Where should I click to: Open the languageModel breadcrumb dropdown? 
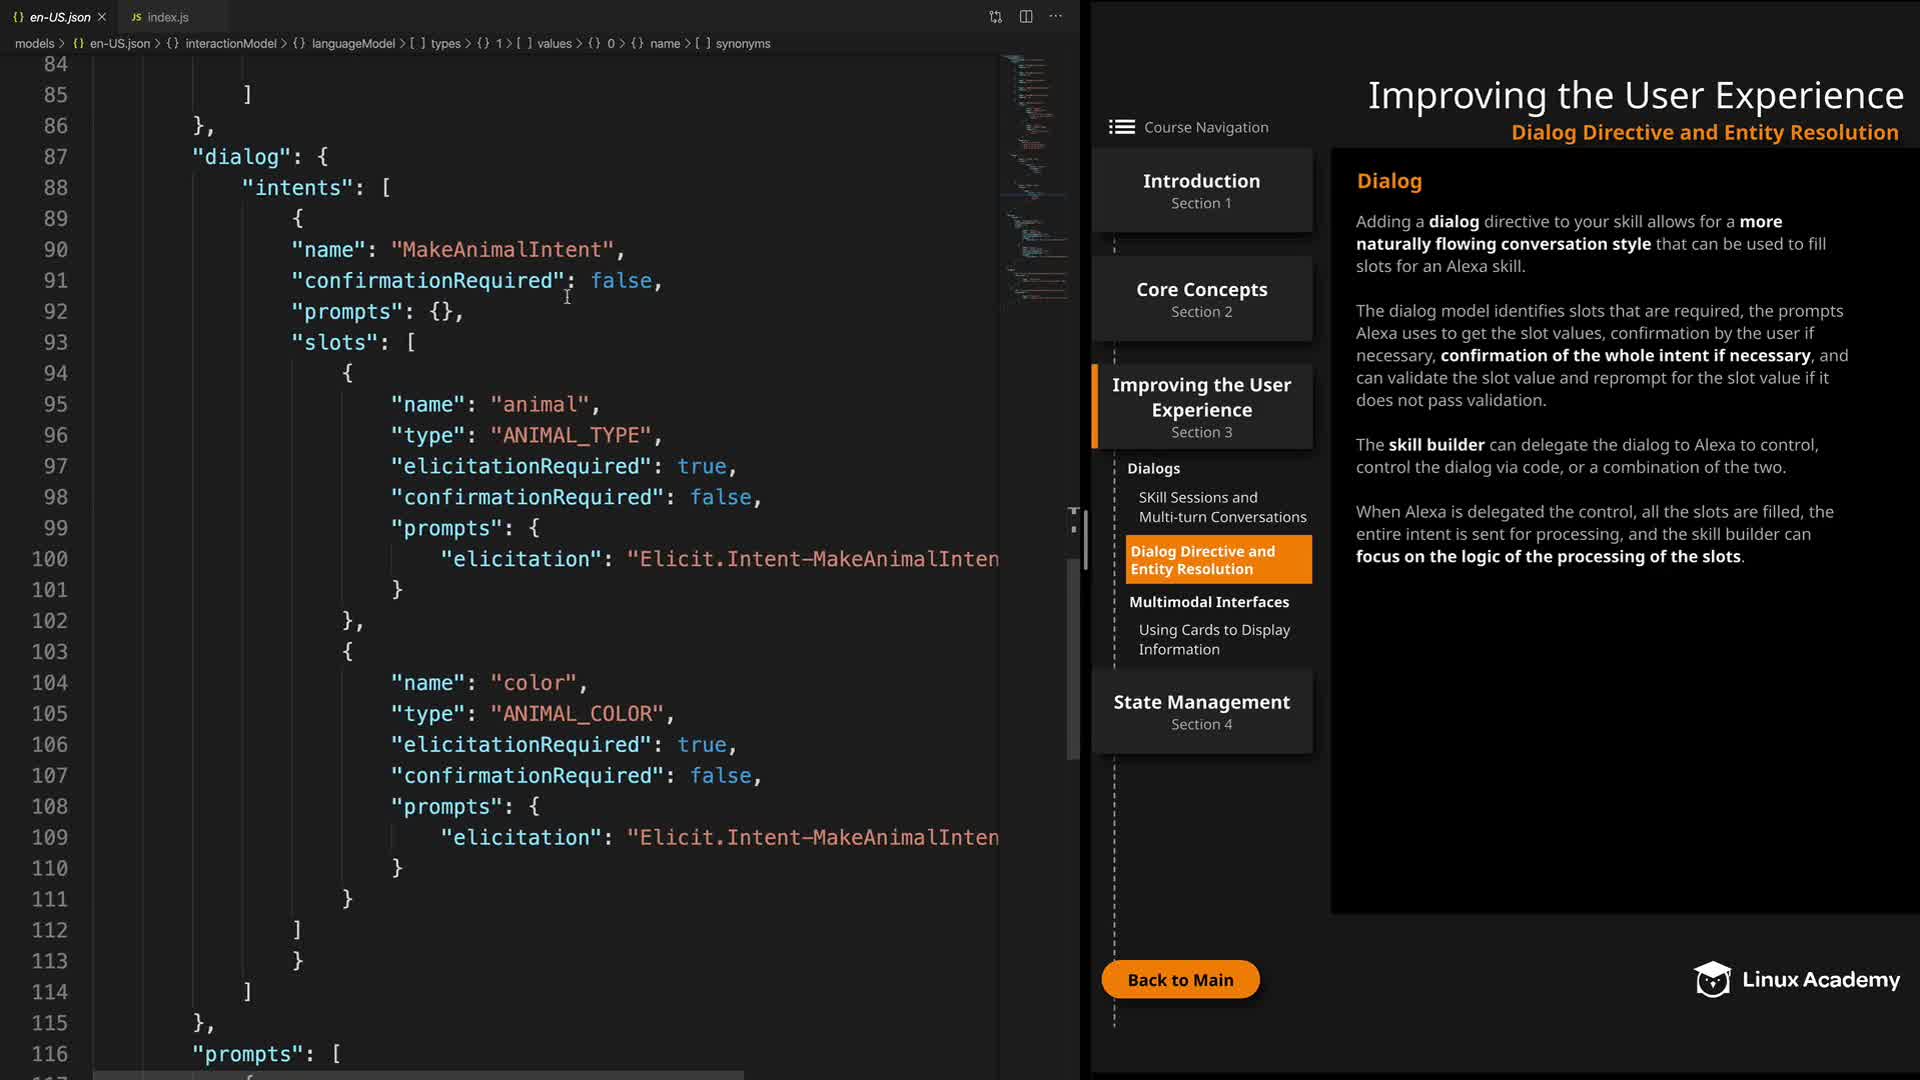click(x=352, y=43)
